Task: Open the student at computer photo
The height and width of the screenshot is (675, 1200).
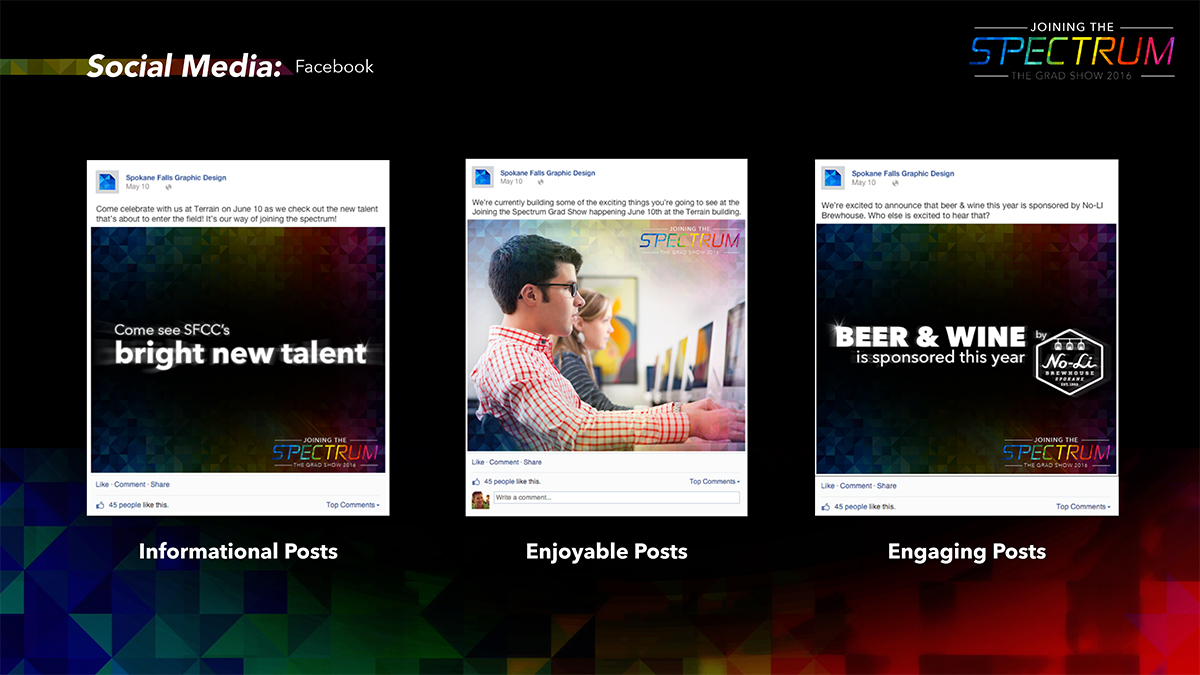Action: [606, 335]
